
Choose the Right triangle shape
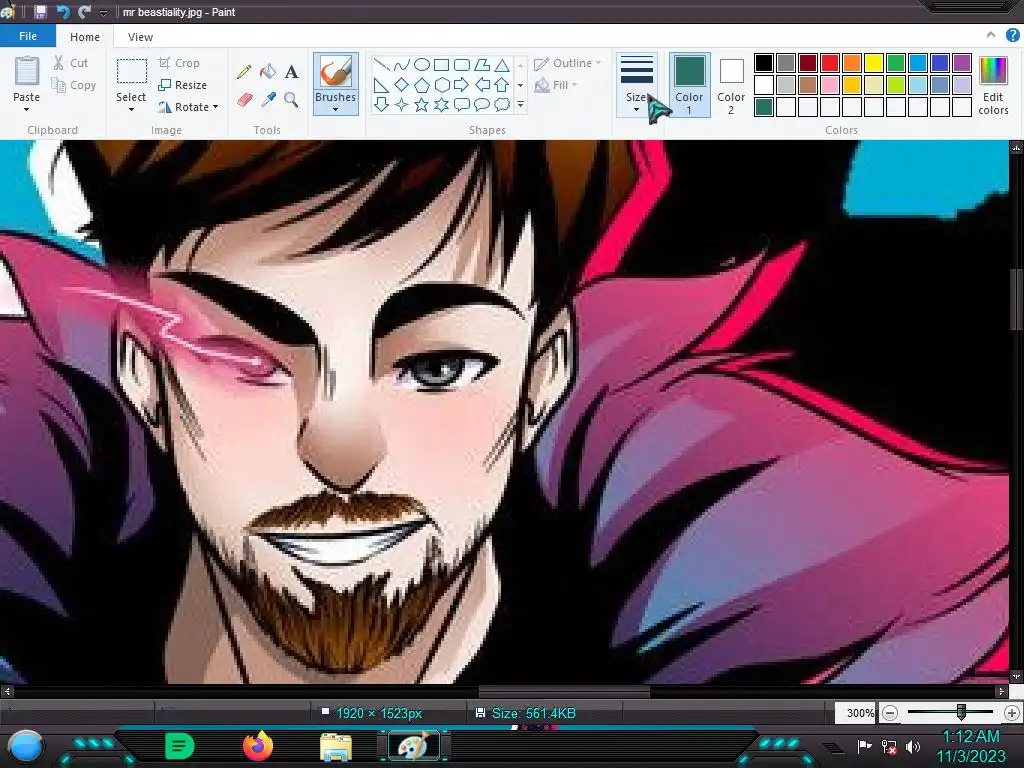[x=381, y=85]
